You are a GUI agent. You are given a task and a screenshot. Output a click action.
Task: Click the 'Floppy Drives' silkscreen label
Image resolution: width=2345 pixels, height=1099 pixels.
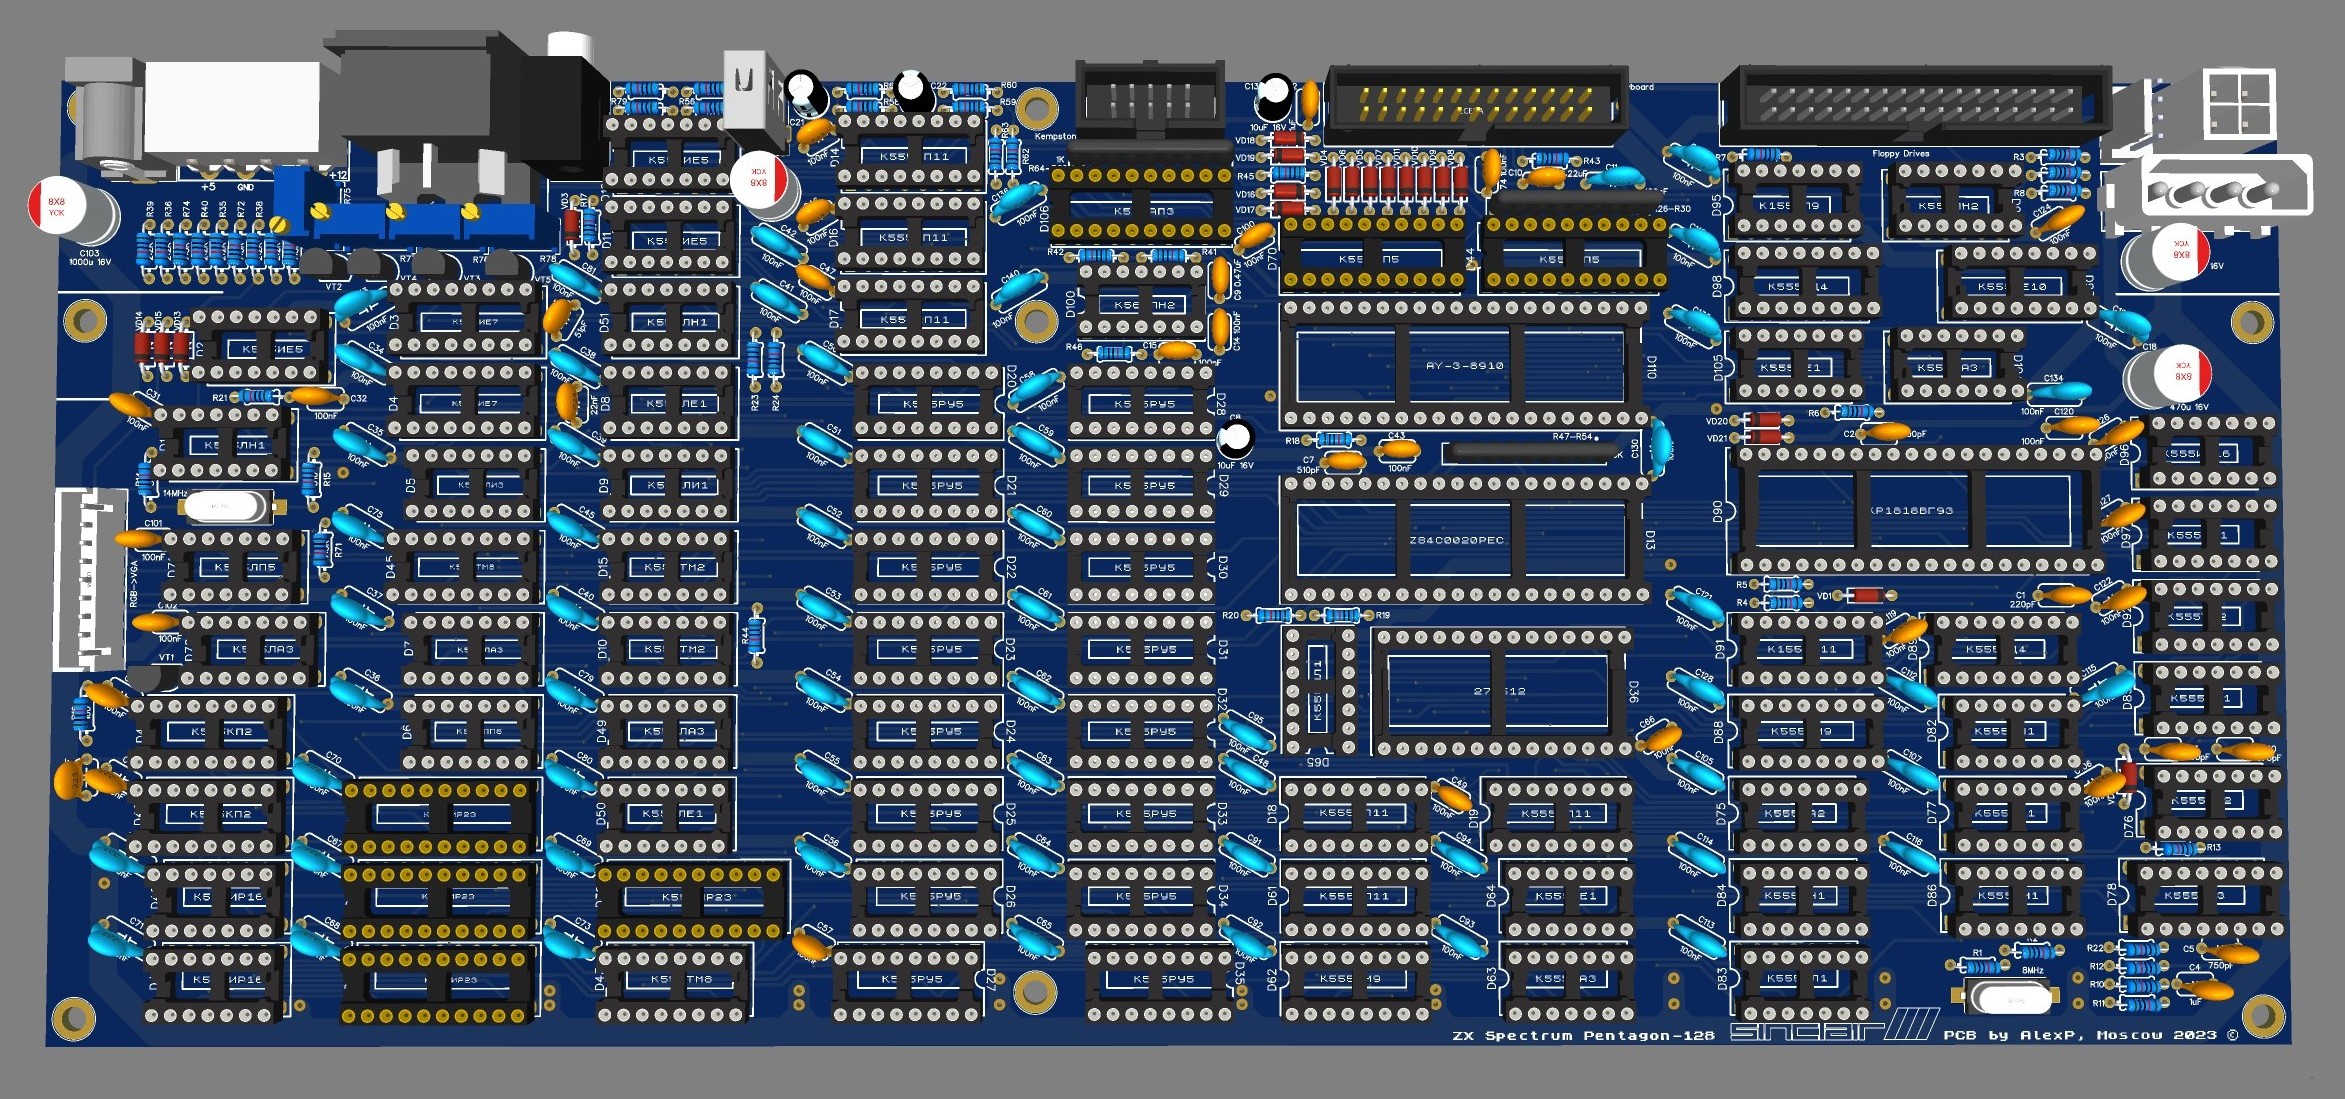coord(1900,154)
